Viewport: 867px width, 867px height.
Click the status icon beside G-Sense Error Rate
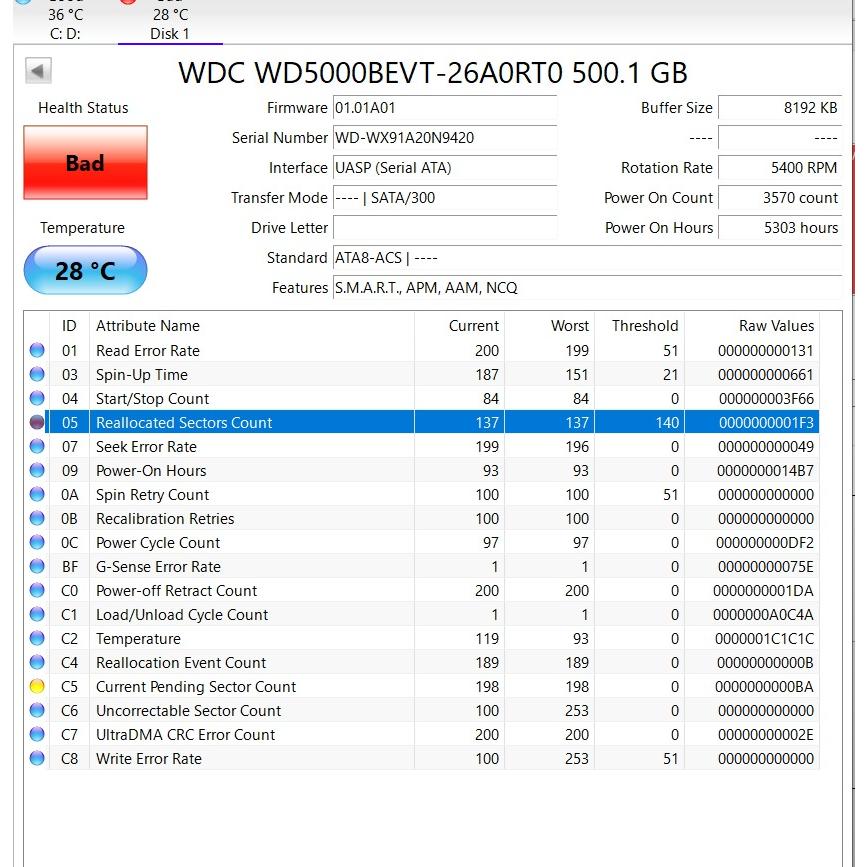click(x=37, y=567)
